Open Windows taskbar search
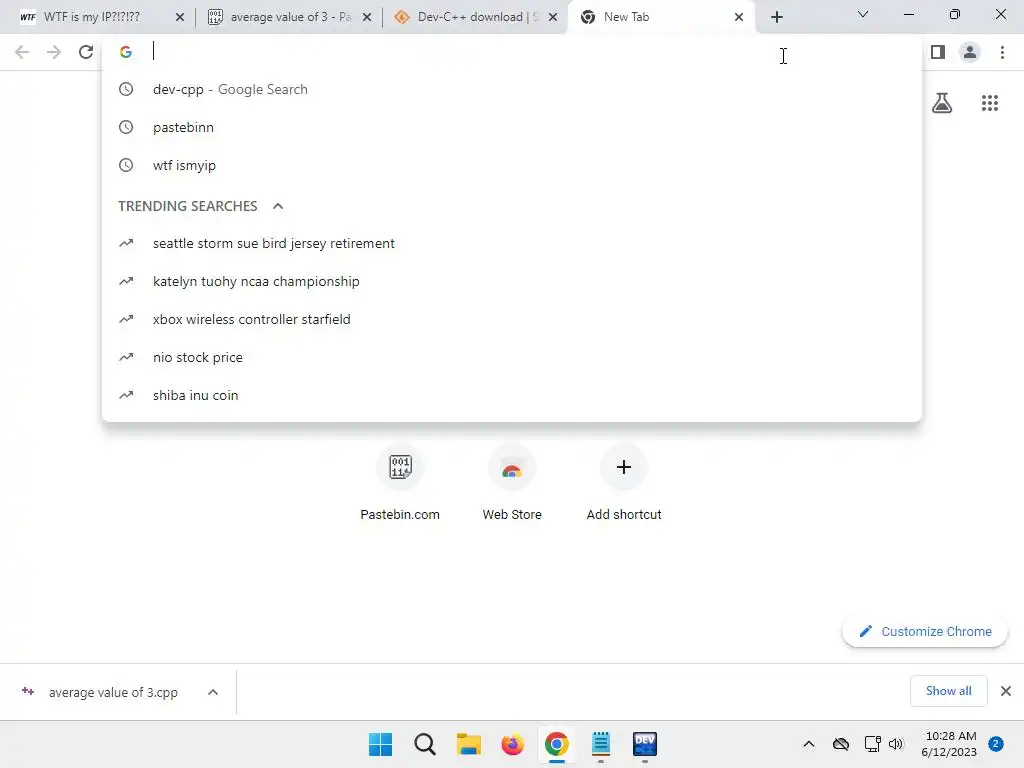The height and width of the screenshot is (768, 1024). tap(424, 744)
